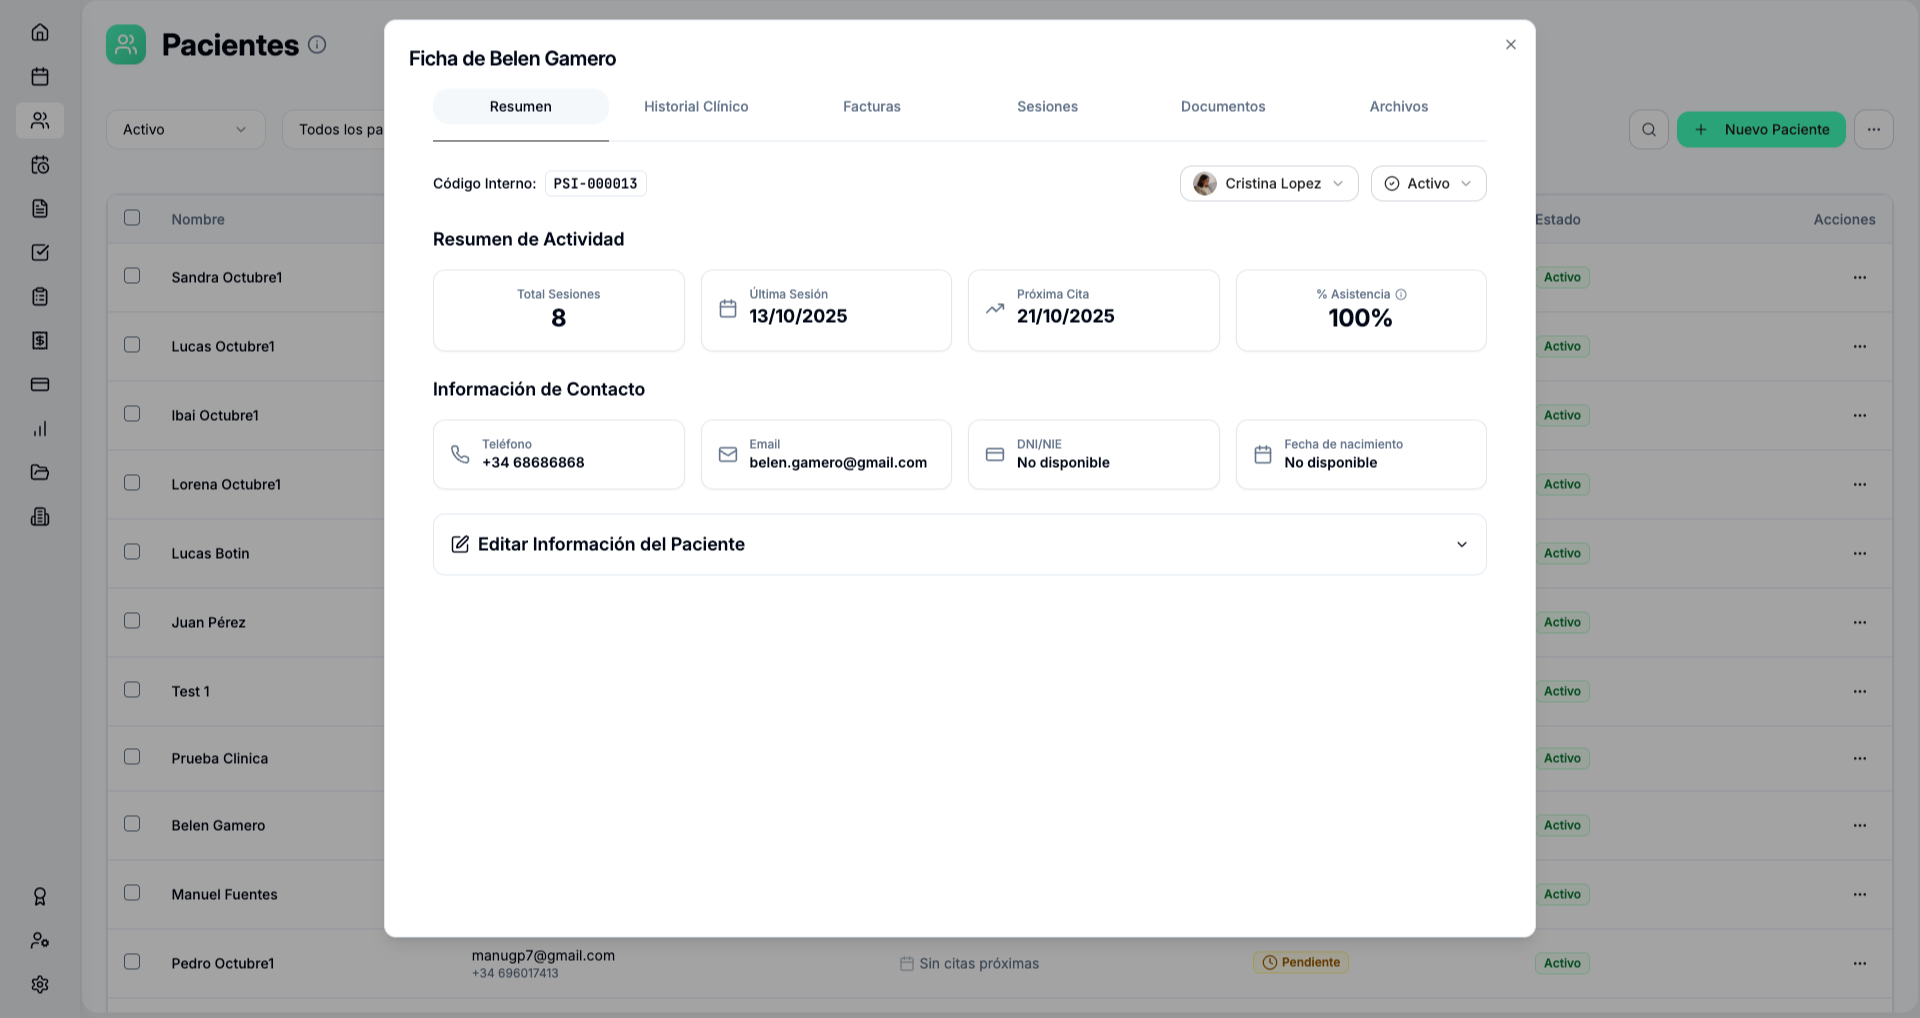Expand Editar Información del Paciente

coord(959,544)
